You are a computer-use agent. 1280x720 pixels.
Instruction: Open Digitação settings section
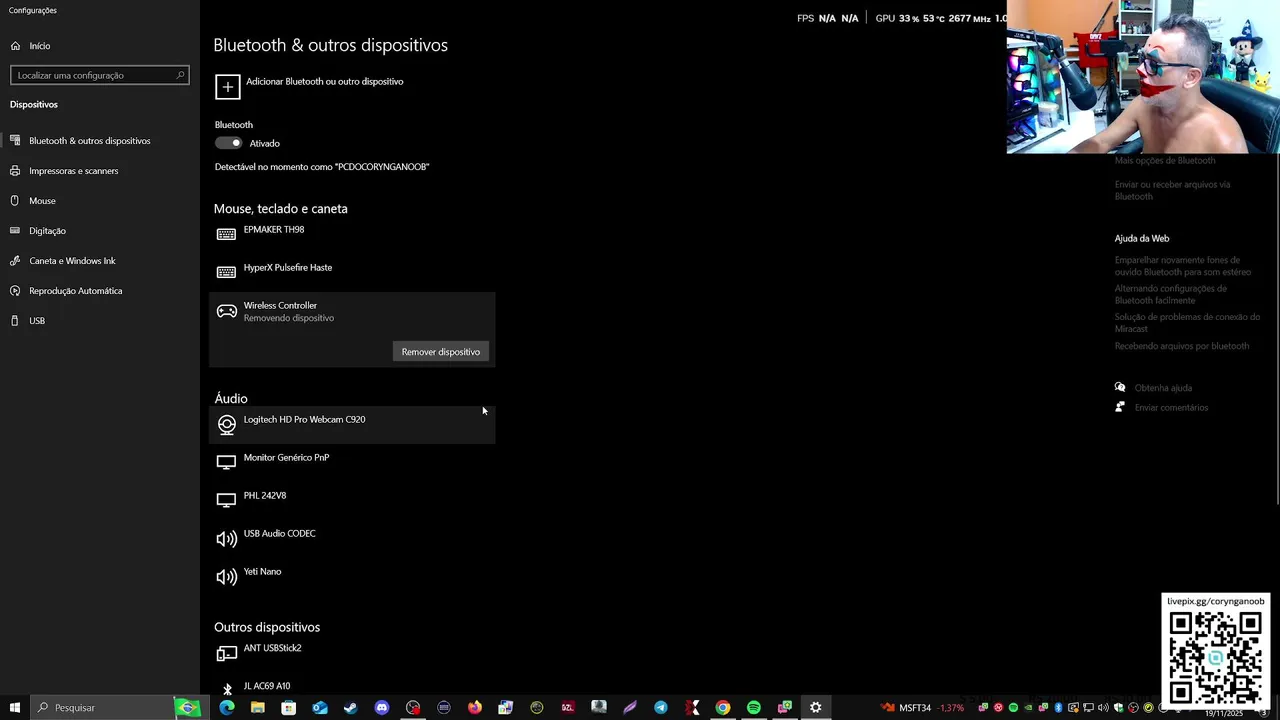(x=100, y=231)
